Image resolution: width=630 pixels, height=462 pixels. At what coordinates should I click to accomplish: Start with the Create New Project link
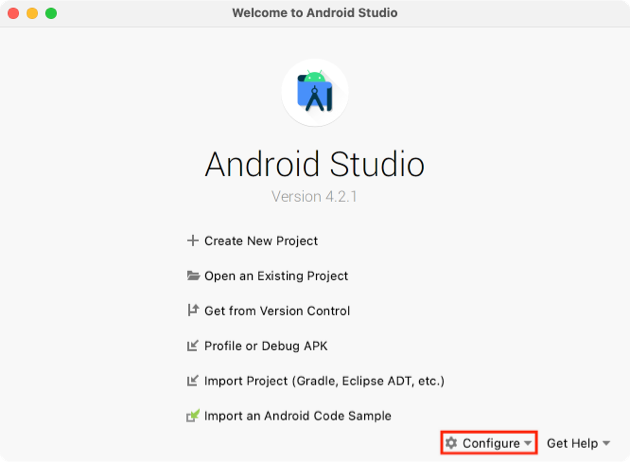[261, 241]
